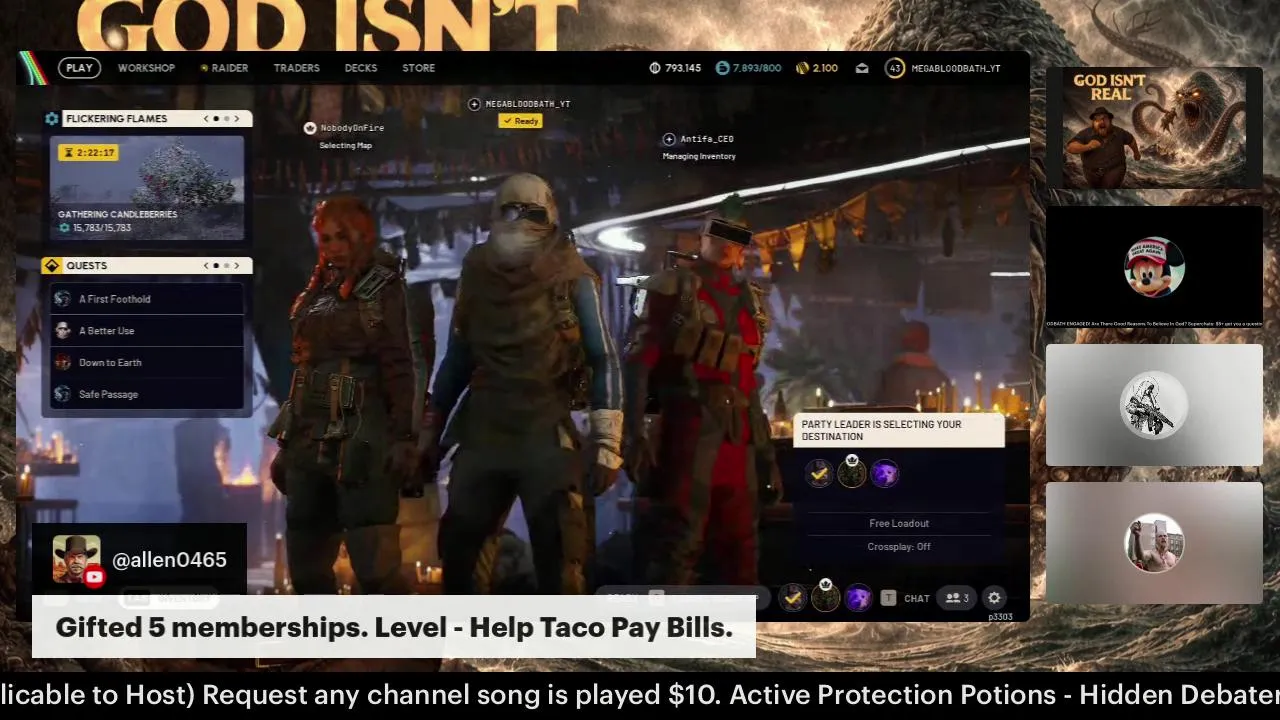1280x720 pixels.
Task: Click the gold tokens 2,100 counter
Action: pyautogui.click(x=817, y=68)
